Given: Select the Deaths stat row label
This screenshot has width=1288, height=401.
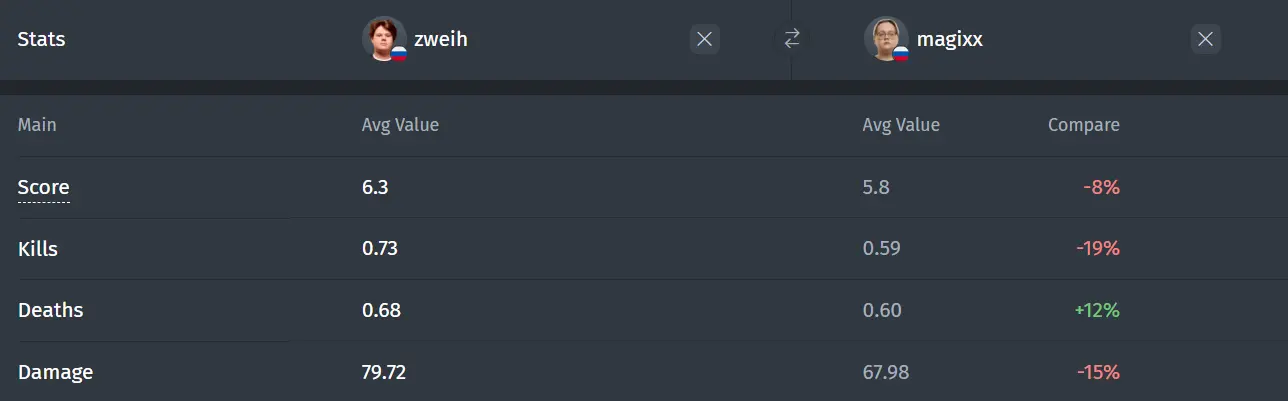Looking at the screenshot, I should point(50,310).
